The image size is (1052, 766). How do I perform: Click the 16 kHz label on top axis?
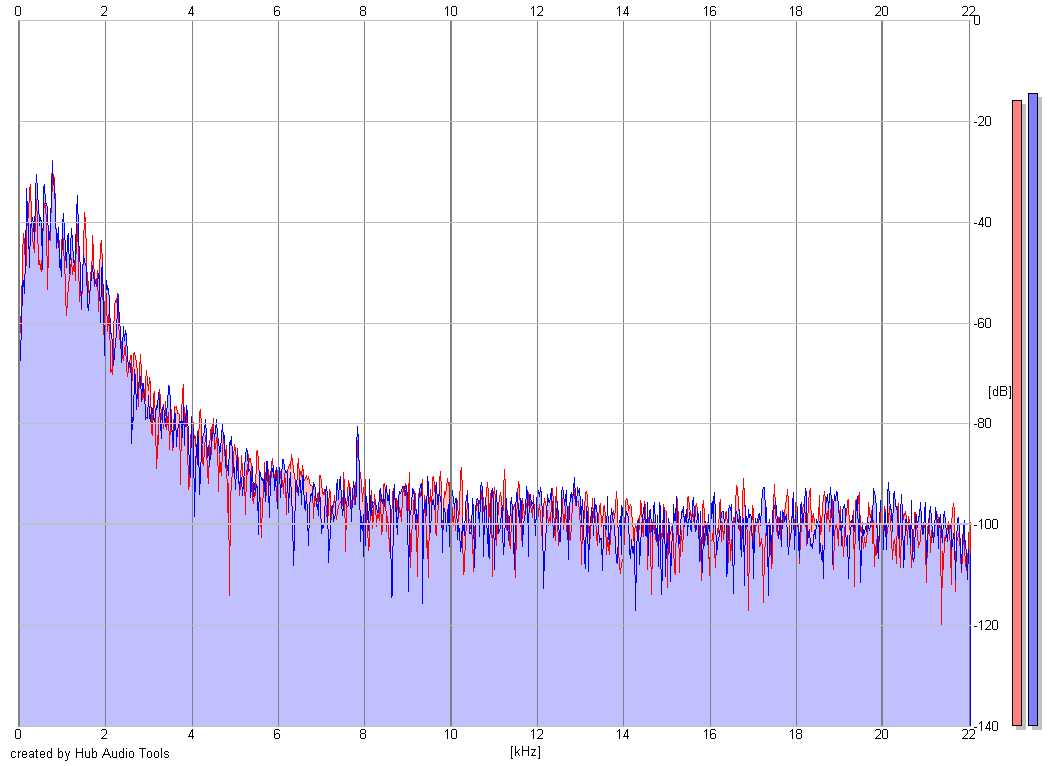pyautogui.click(x=709, y=11)
